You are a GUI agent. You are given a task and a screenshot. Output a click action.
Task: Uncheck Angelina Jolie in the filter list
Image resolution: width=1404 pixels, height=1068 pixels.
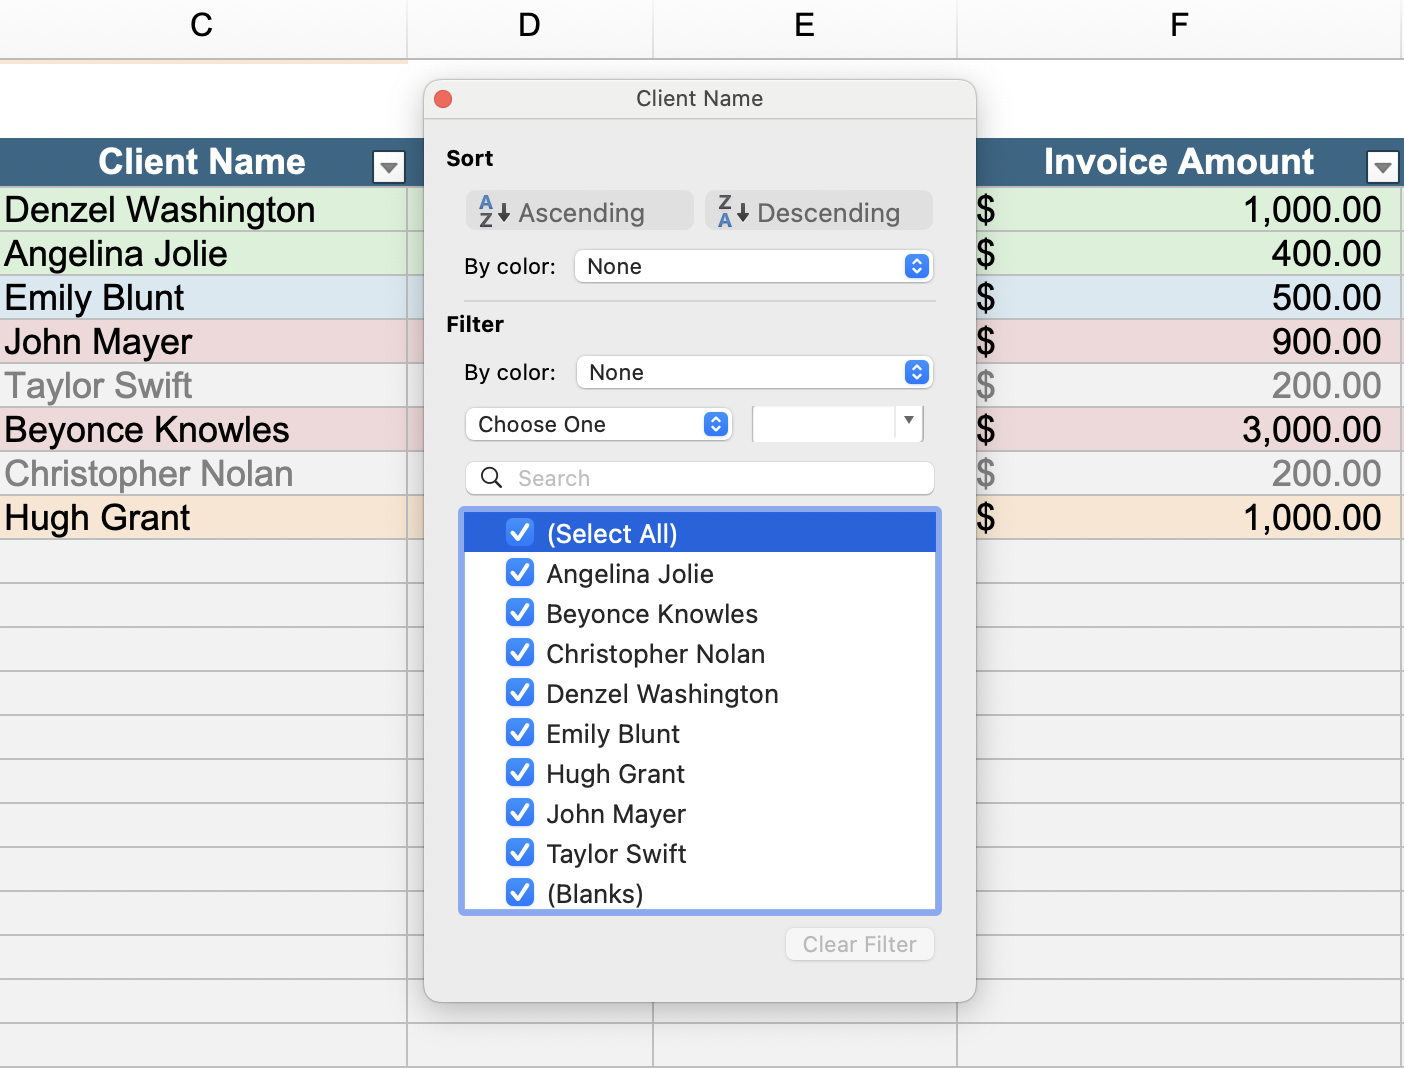click(520, 573)
